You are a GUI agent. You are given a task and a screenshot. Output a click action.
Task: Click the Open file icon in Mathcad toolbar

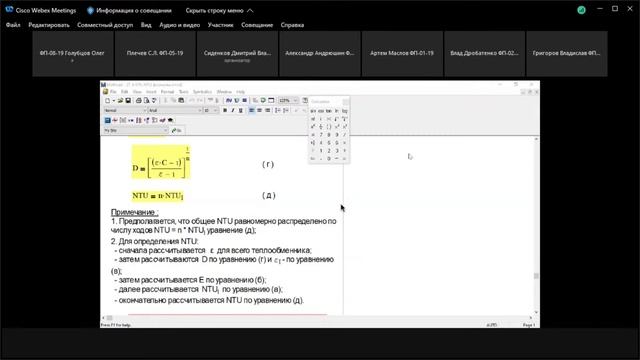pos(120,100)
